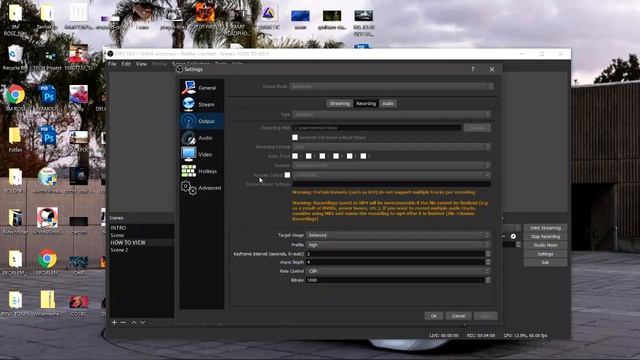Screen dimensions: 640x360
Task: Open the Target Usage dropdown
Action: [x=398, y=235]
